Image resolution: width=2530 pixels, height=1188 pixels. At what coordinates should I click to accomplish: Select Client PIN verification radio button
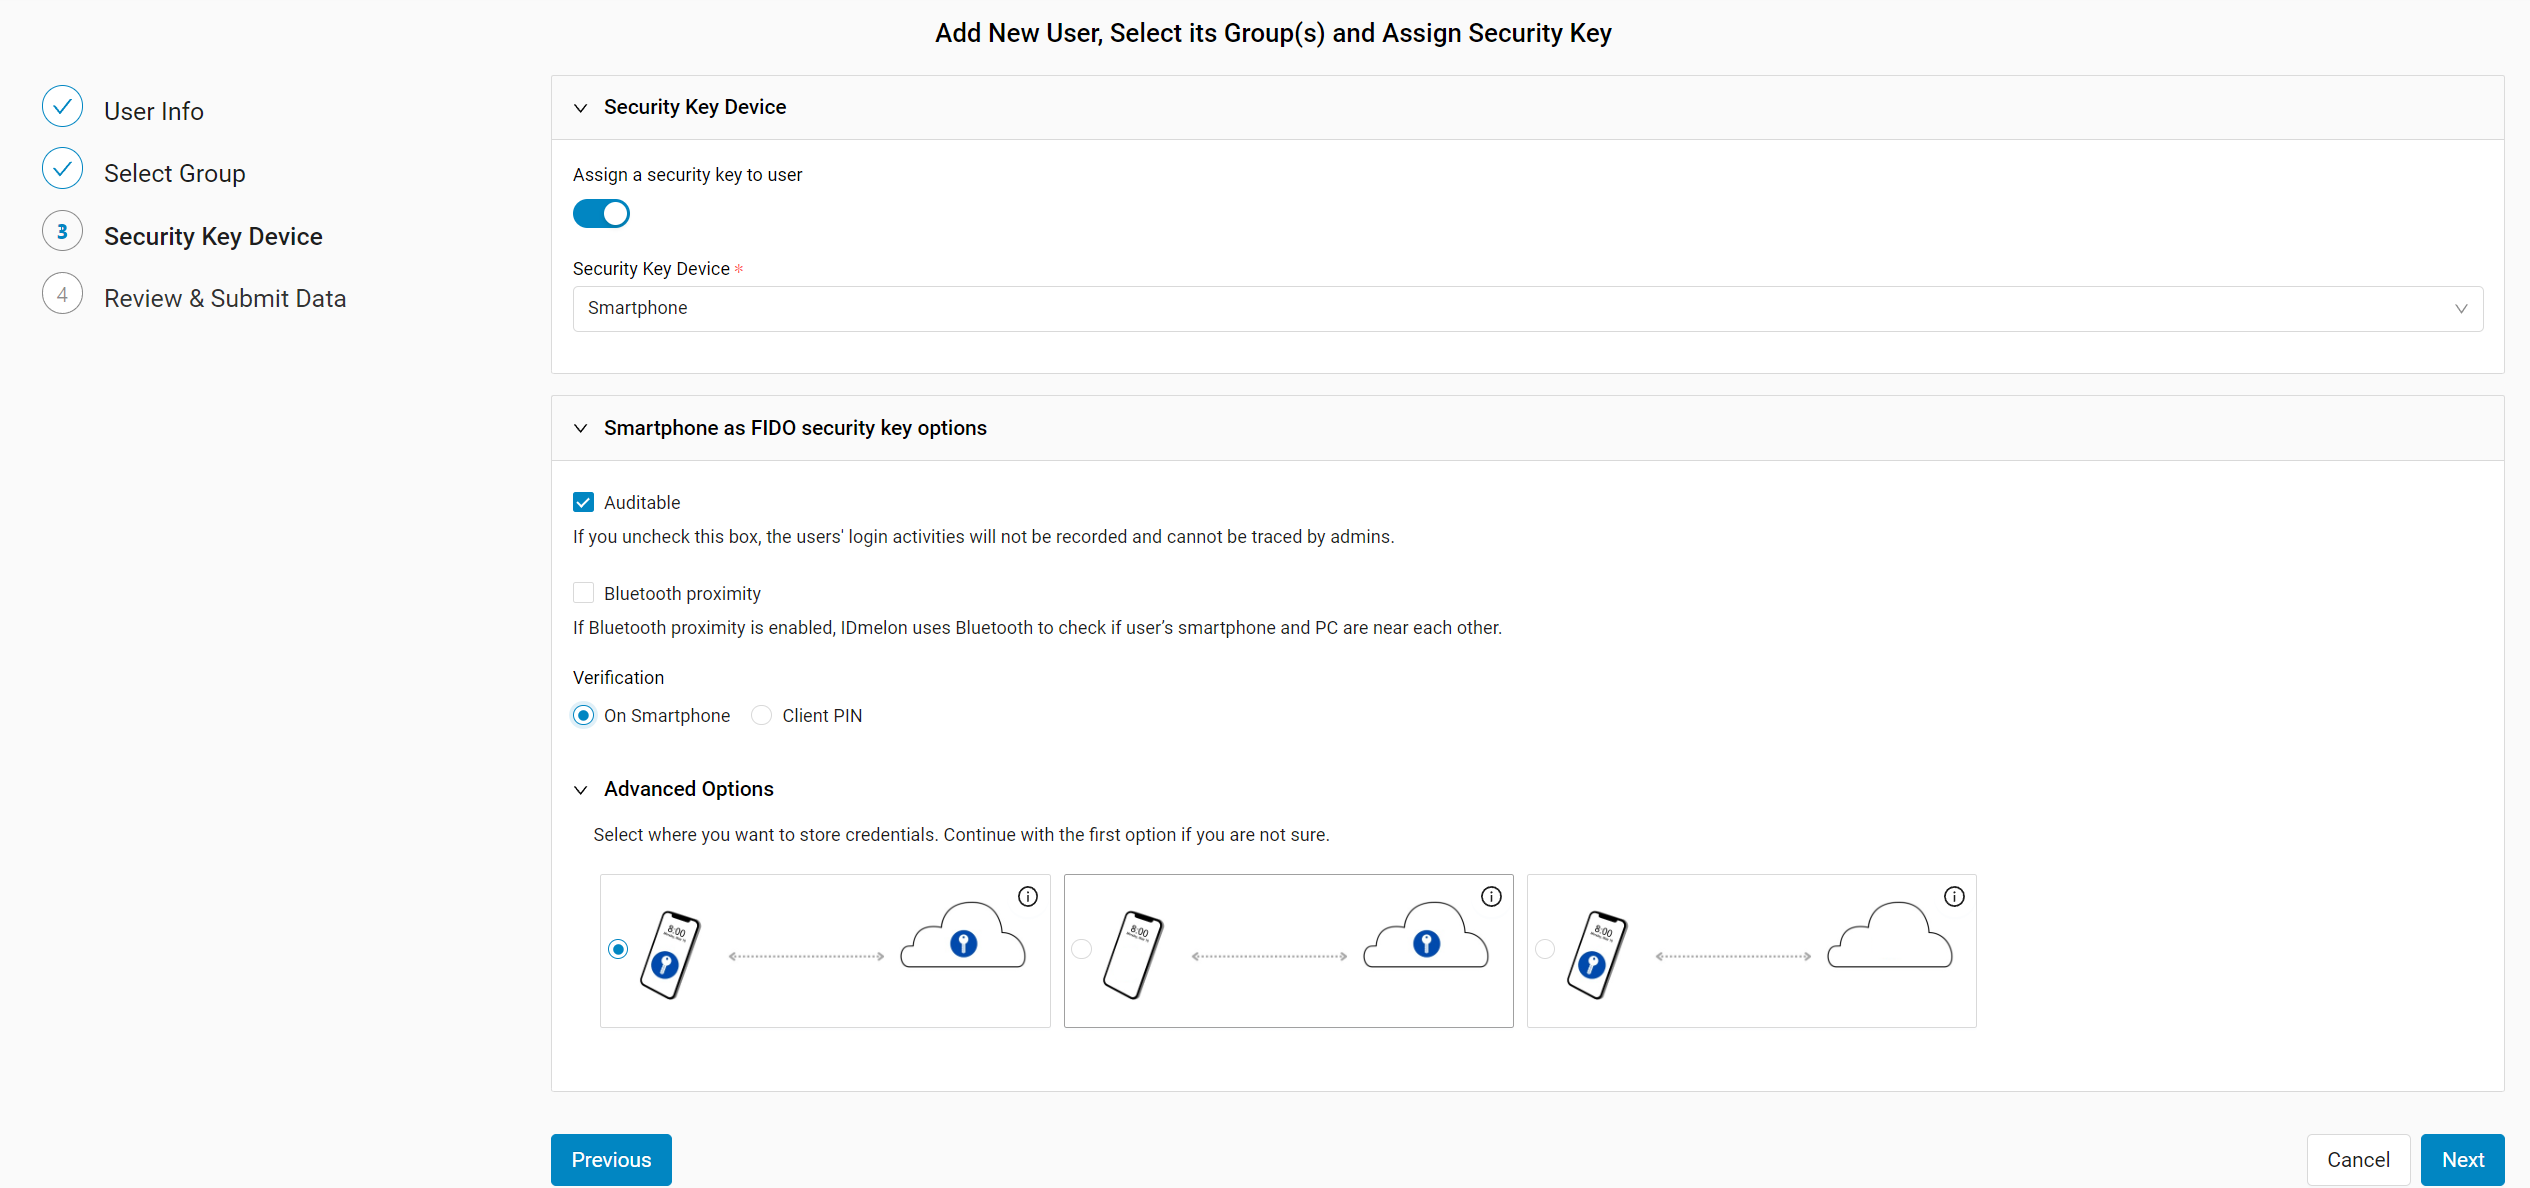point(761,715)
